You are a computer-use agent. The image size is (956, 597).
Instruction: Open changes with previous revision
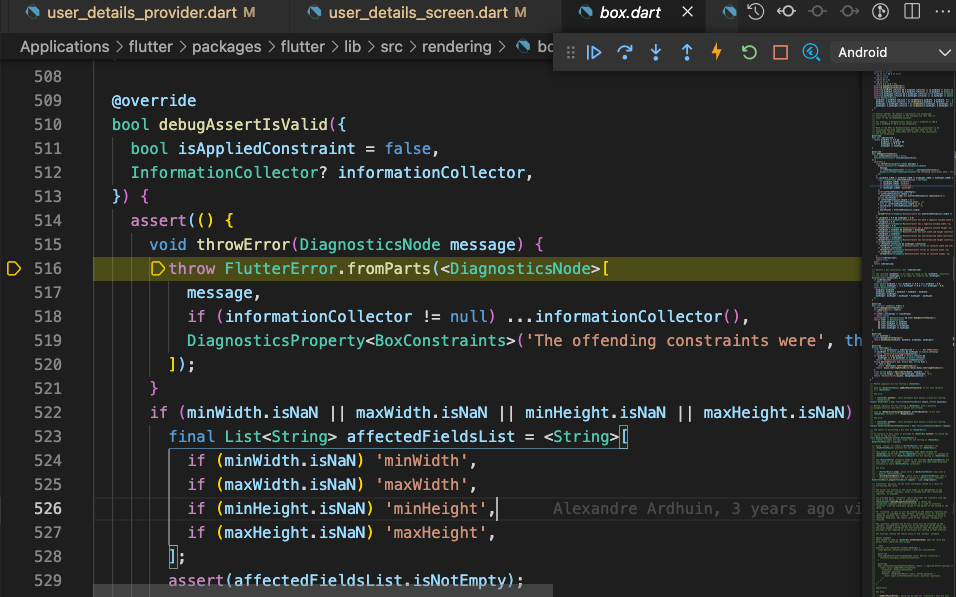coord(787,12)
